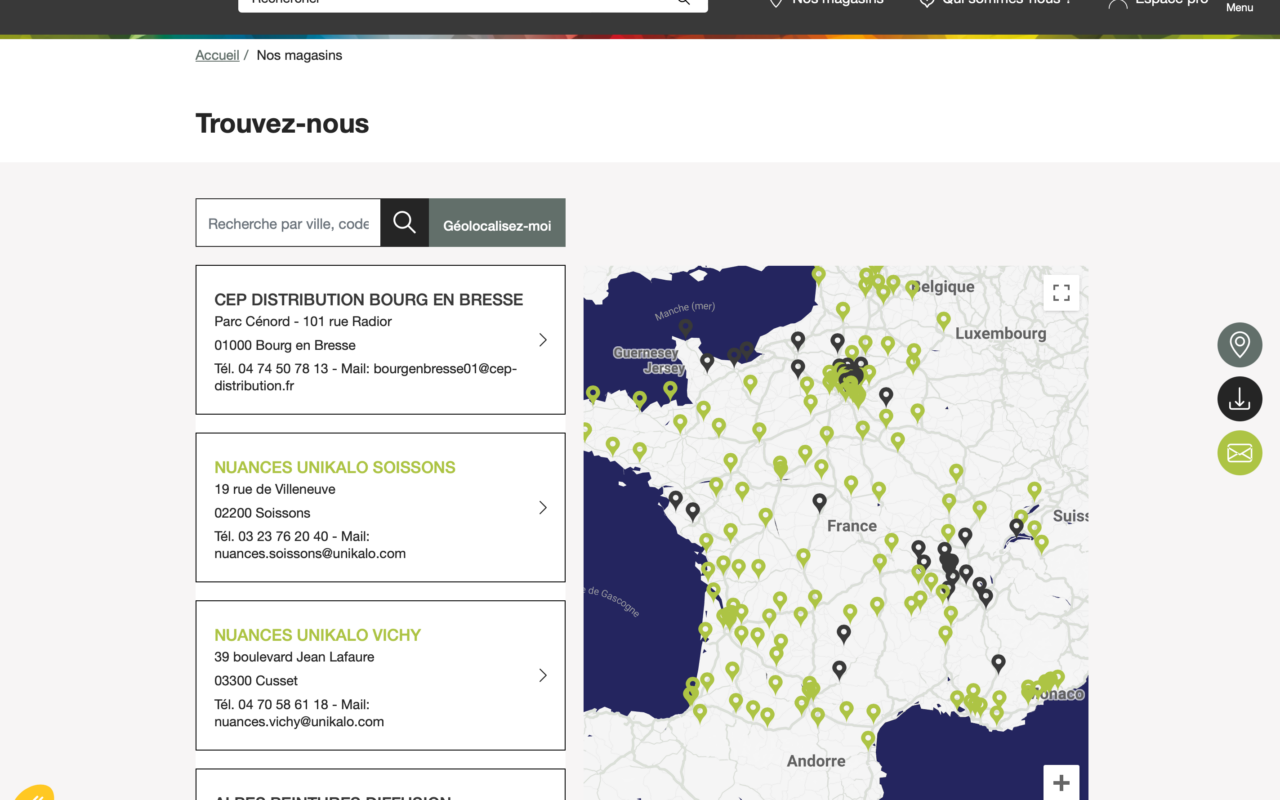Open the map in fullscreen mode

(x=1061, y=293)
